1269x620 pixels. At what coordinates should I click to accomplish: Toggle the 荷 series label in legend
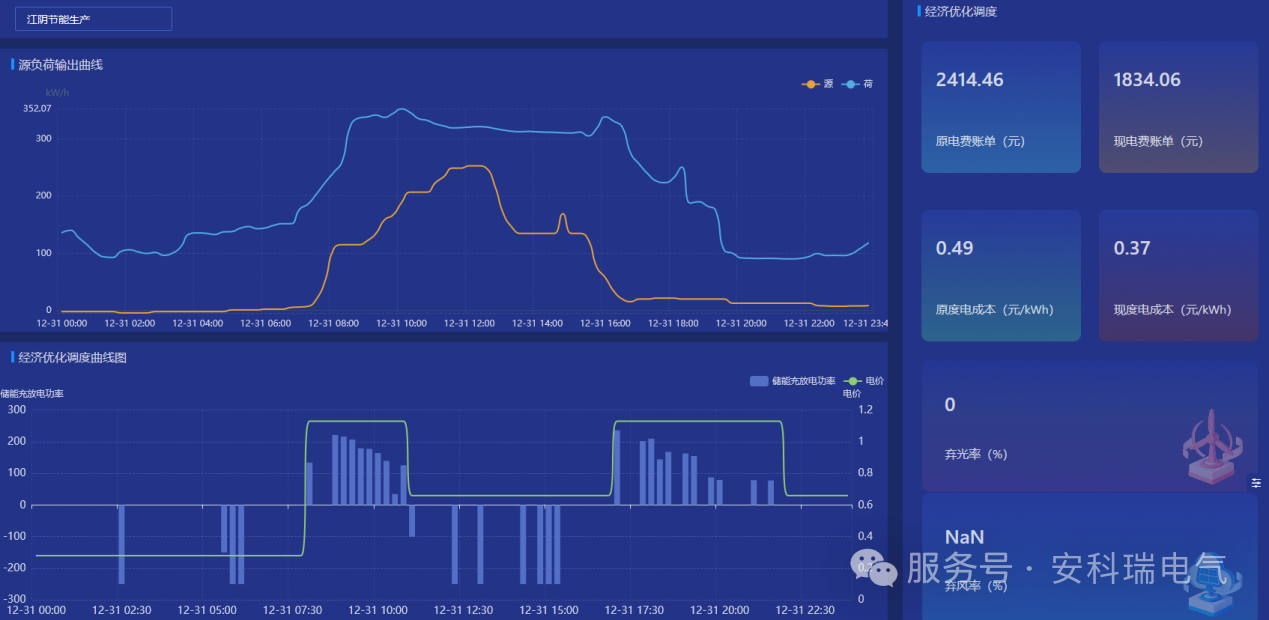tap(868, 84)
